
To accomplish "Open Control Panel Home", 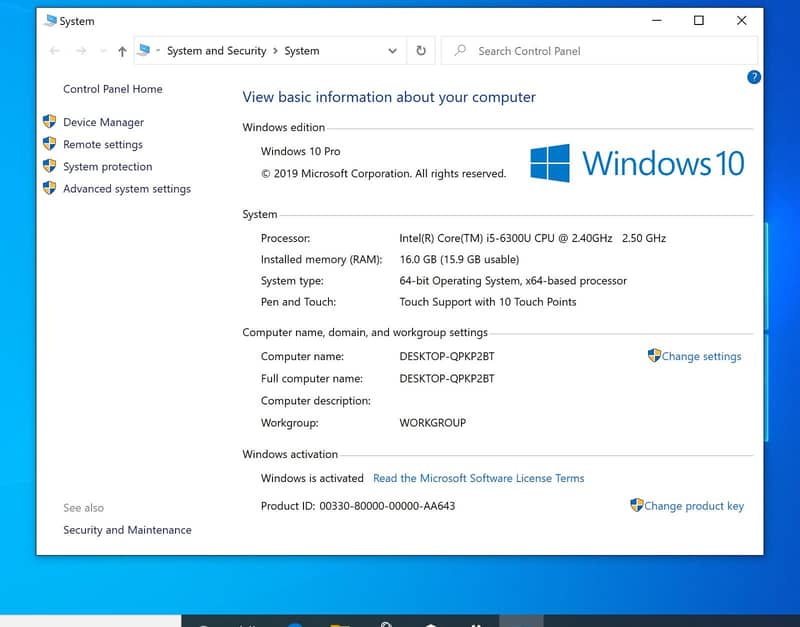I will coord(113,89).
